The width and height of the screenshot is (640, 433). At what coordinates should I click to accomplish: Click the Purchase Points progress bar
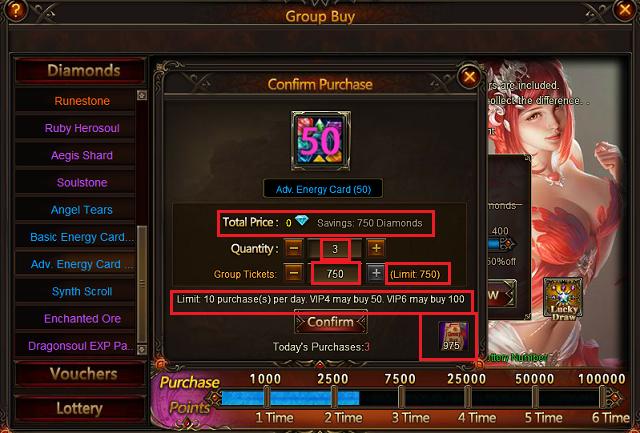point(412,397)
